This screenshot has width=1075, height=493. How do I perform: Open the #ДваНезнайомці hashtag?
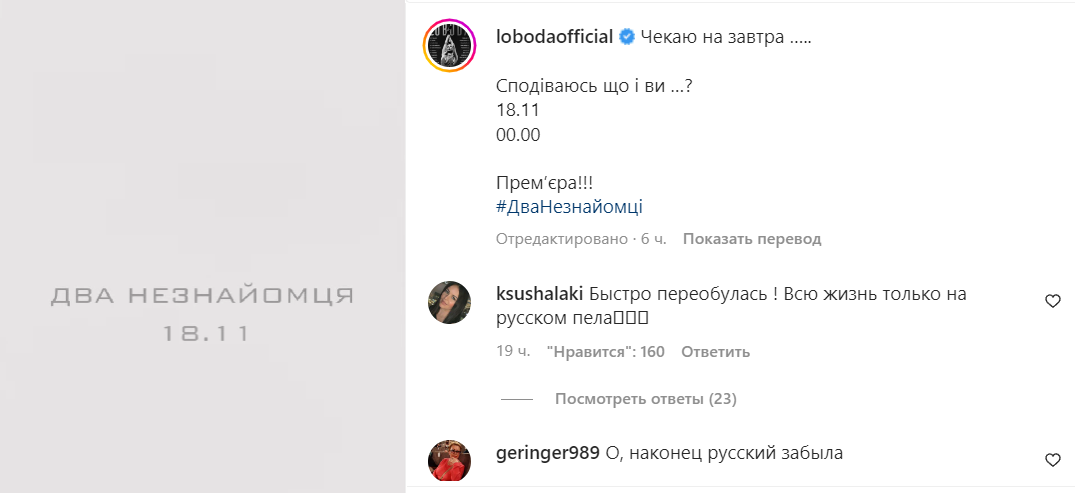click(569, 207)
